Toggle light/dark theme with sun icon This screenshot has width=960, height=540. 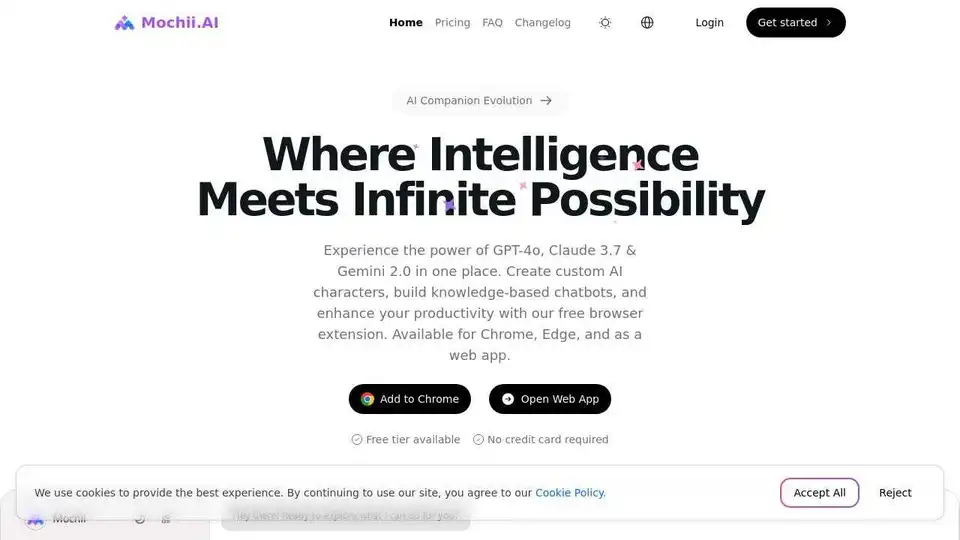point(605,23)
